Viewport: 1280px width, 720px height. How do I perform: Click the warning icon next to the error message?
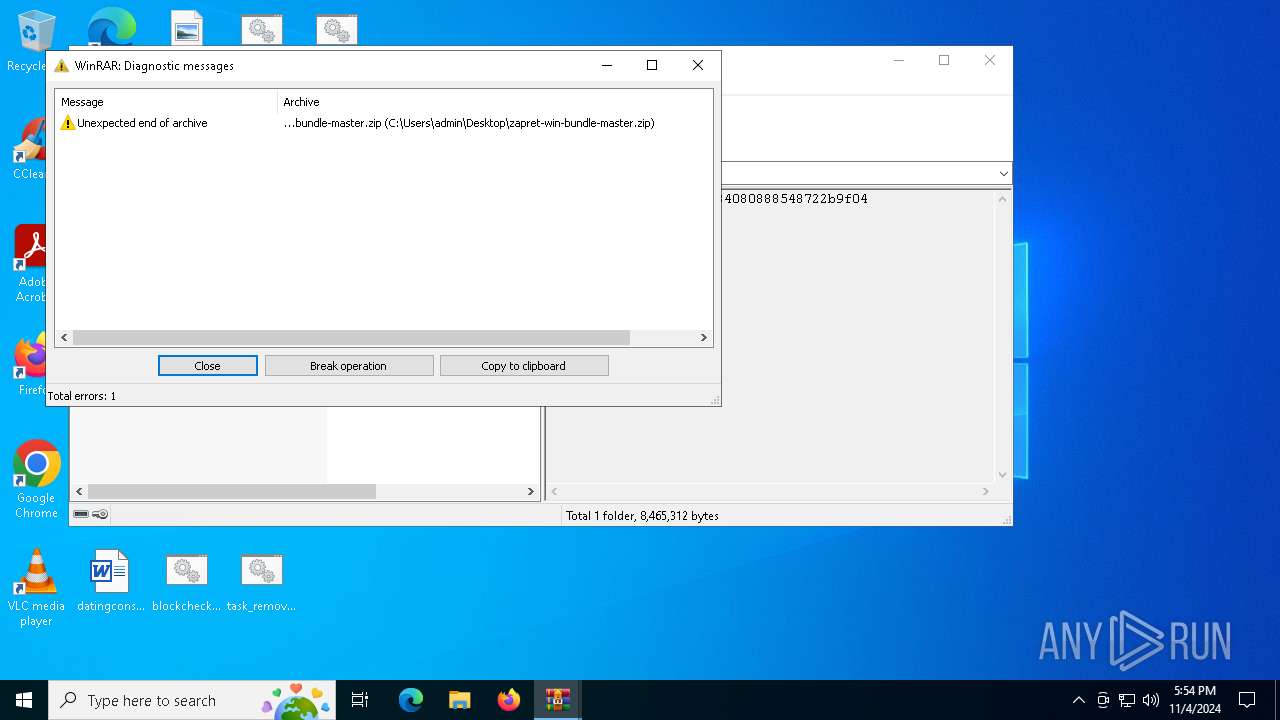[68, 123]
